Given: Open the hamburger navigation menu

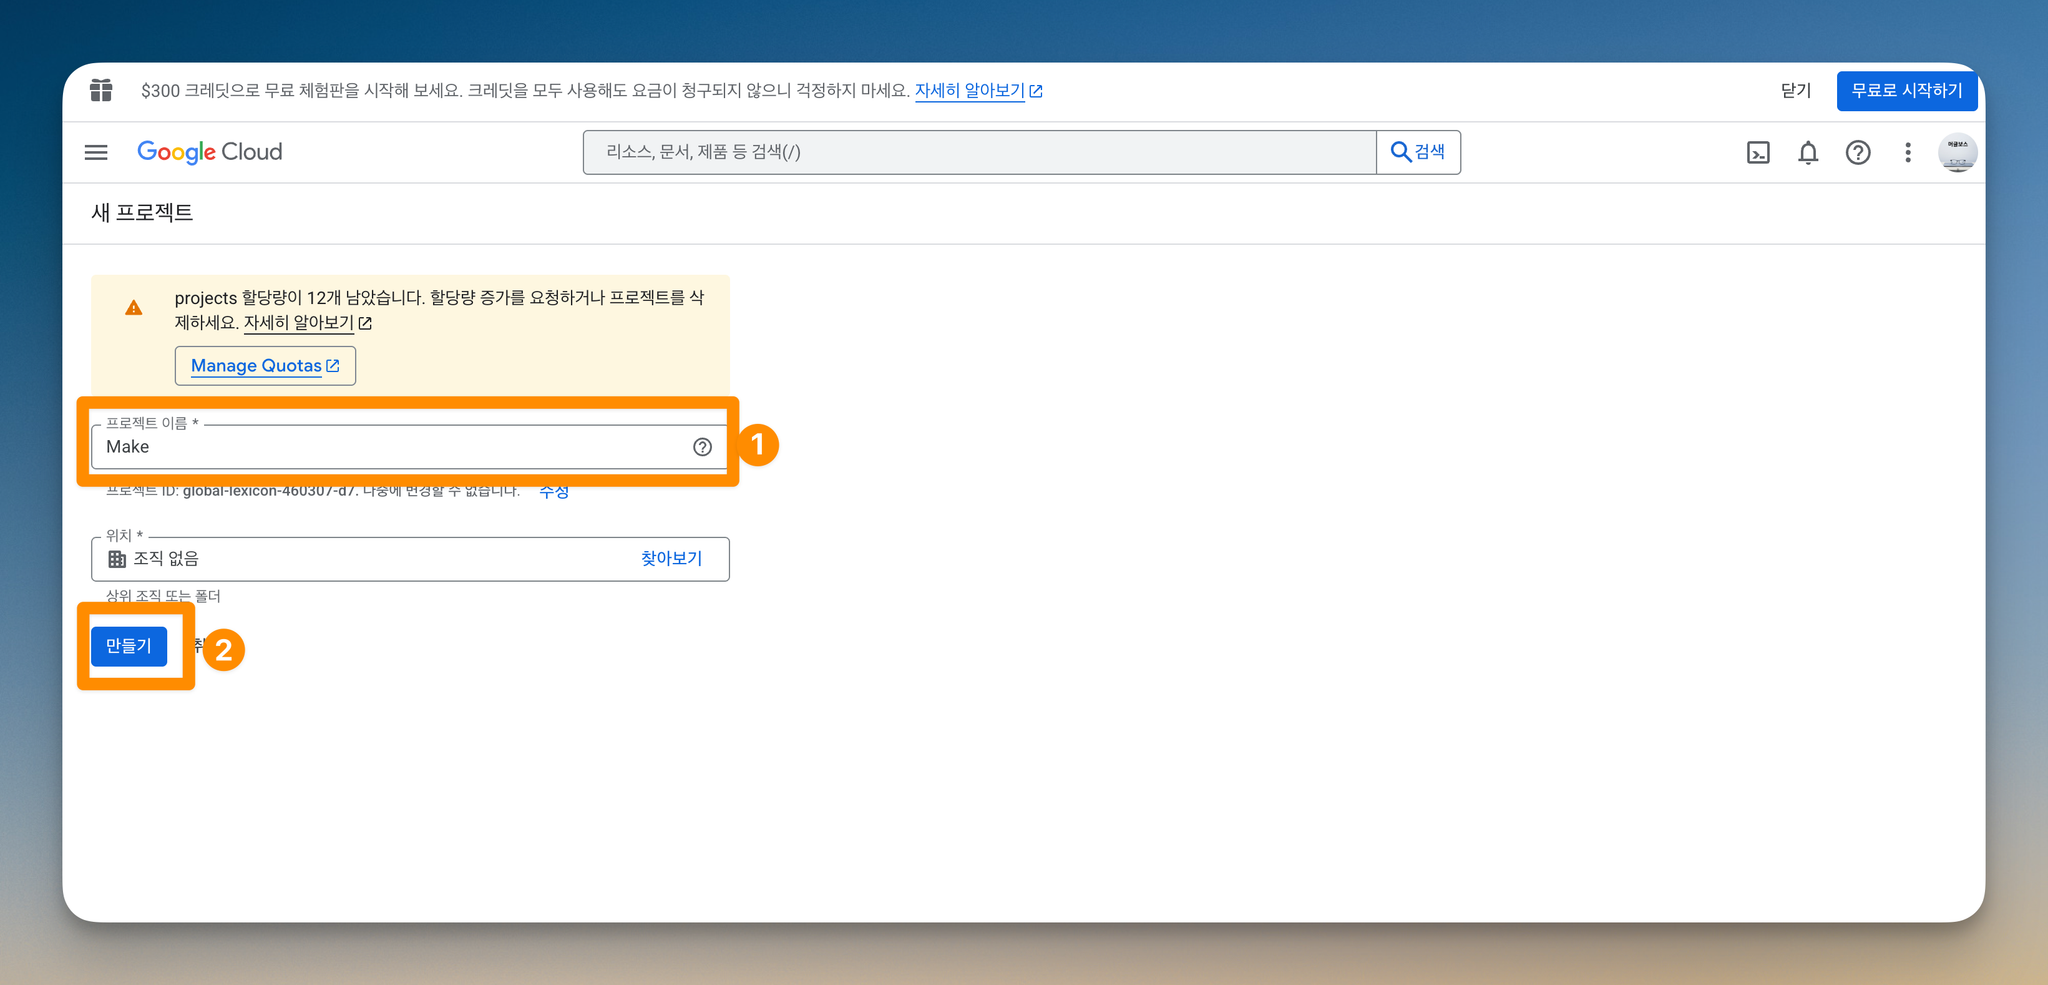Looking at the screenshot, I should point(96,152).
